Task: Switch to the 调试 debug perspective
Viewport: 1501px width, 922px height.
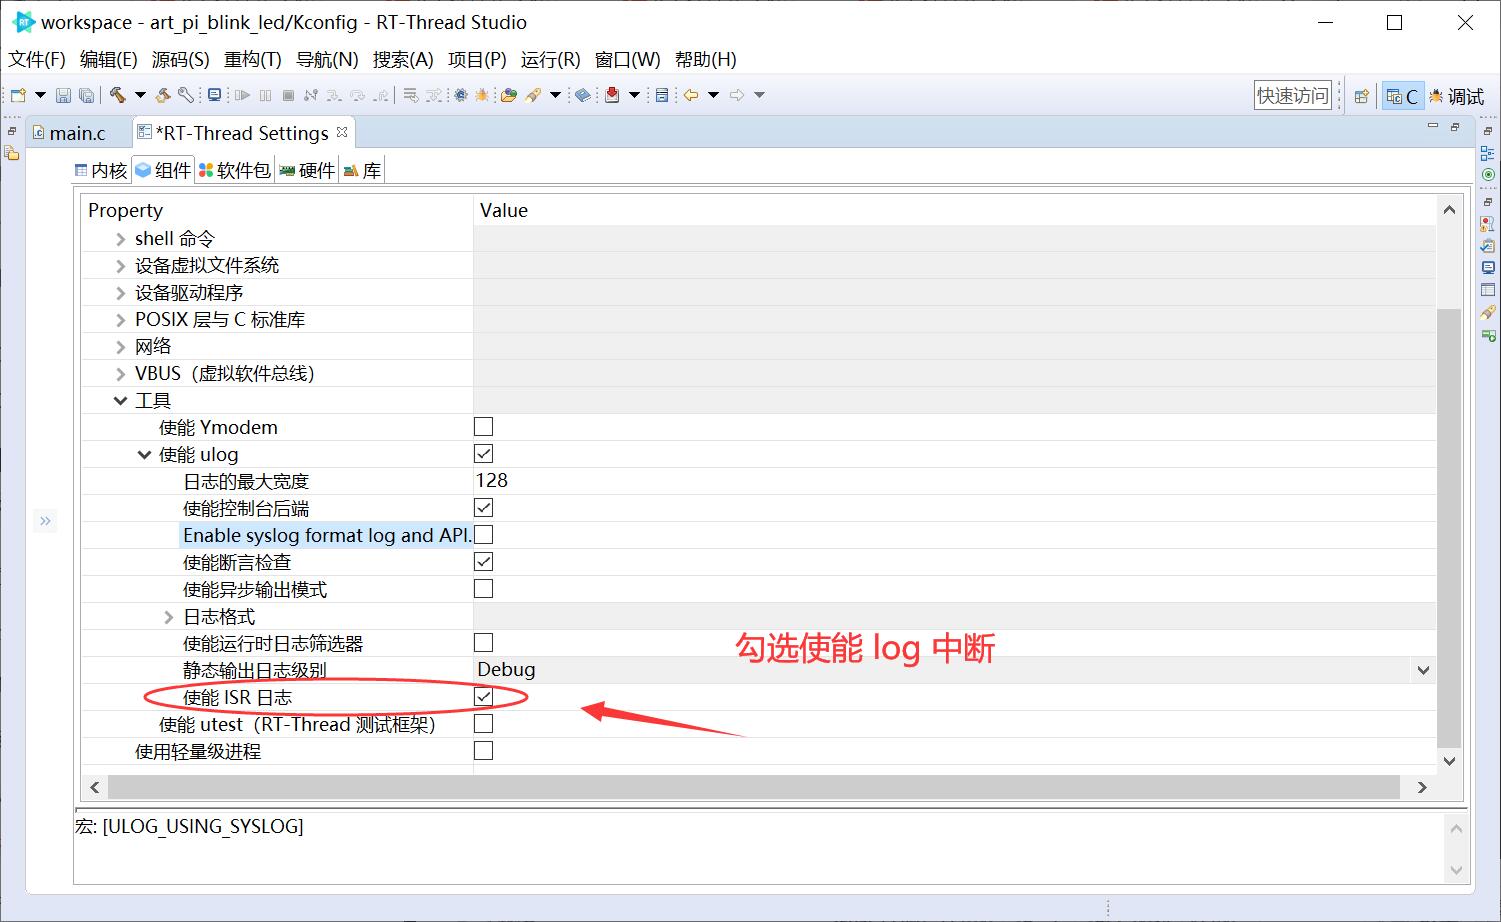Action: coord(1457,96)
